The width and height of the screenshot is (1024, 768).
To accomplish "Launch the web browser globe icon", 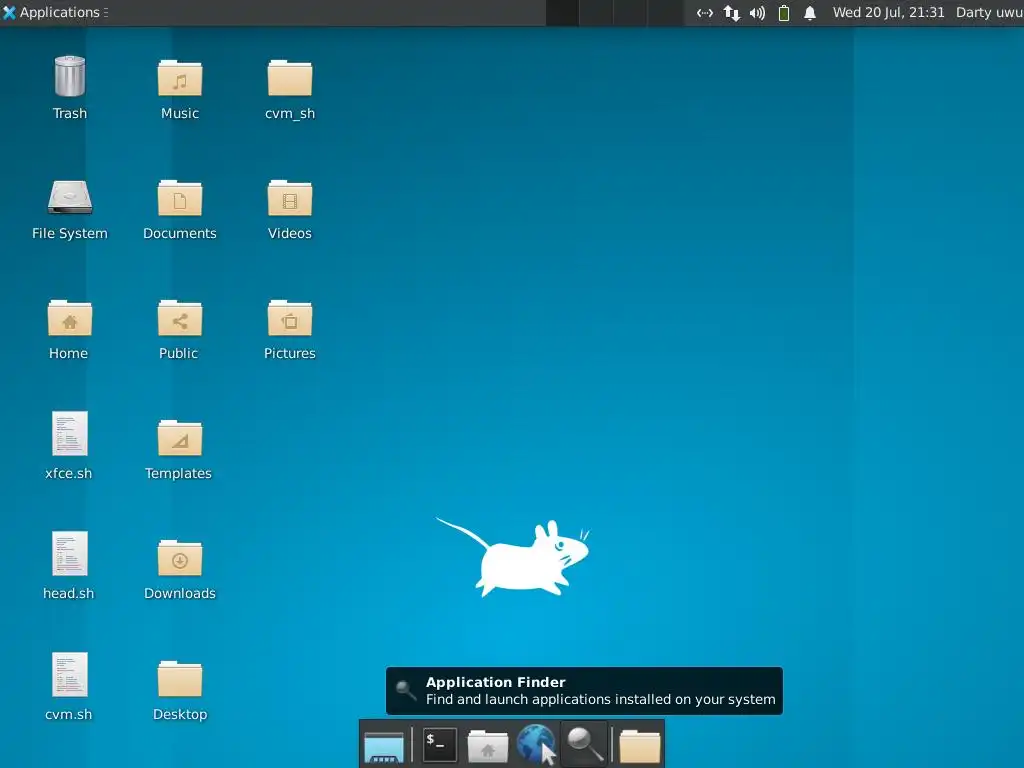I will [536, 744].
